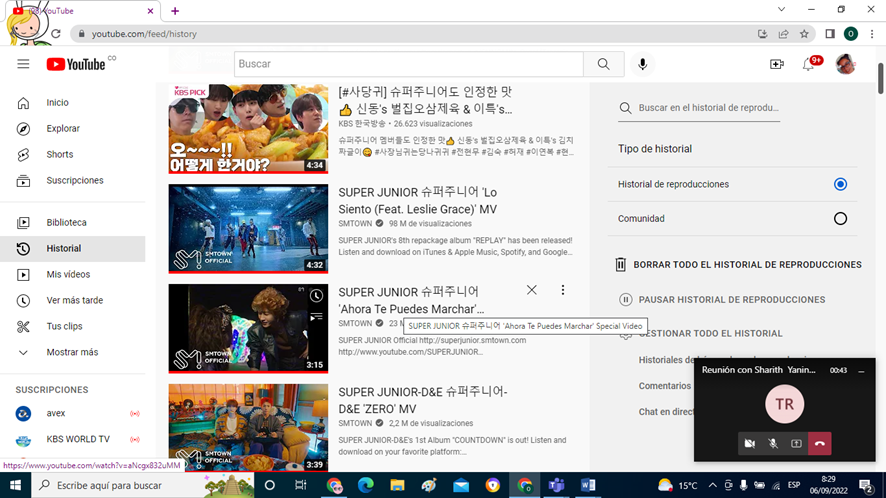
Task: Open Mis vídeos in sidebar
Action: coord(72,274)
